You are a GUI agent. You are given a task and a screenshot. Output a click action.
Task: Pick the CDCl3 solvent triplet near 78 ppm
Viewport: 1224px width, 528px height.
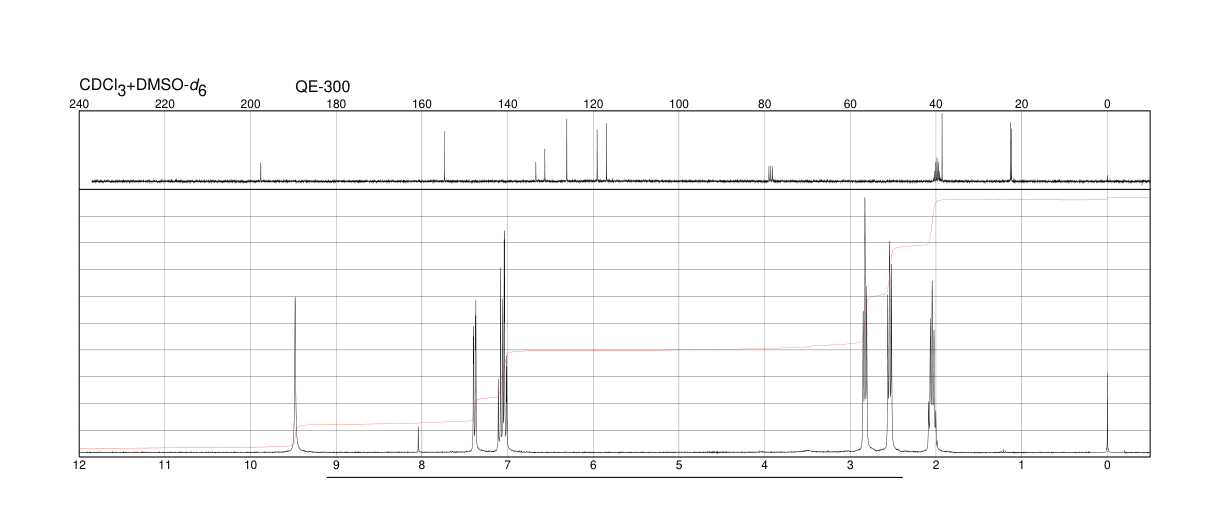(x=770, y=174)
